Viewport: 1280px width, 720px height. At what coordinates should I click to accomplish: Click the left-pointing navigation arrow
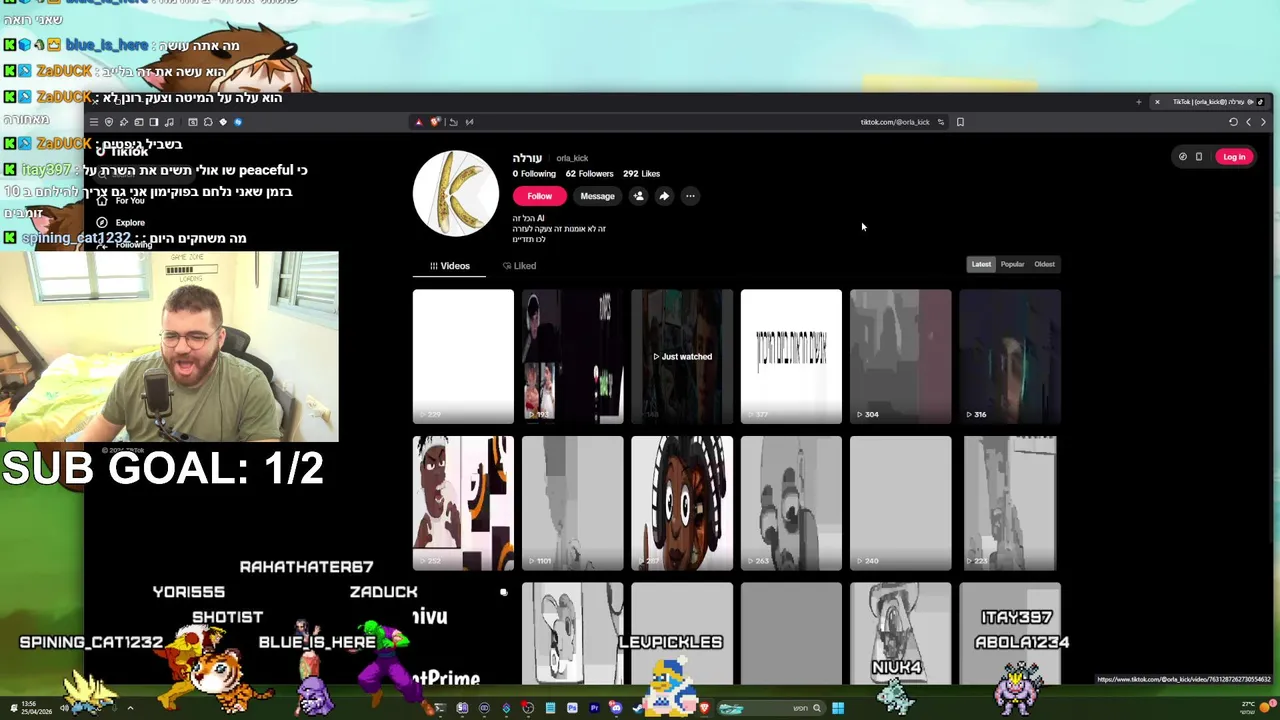click(x=1248, y=122)
